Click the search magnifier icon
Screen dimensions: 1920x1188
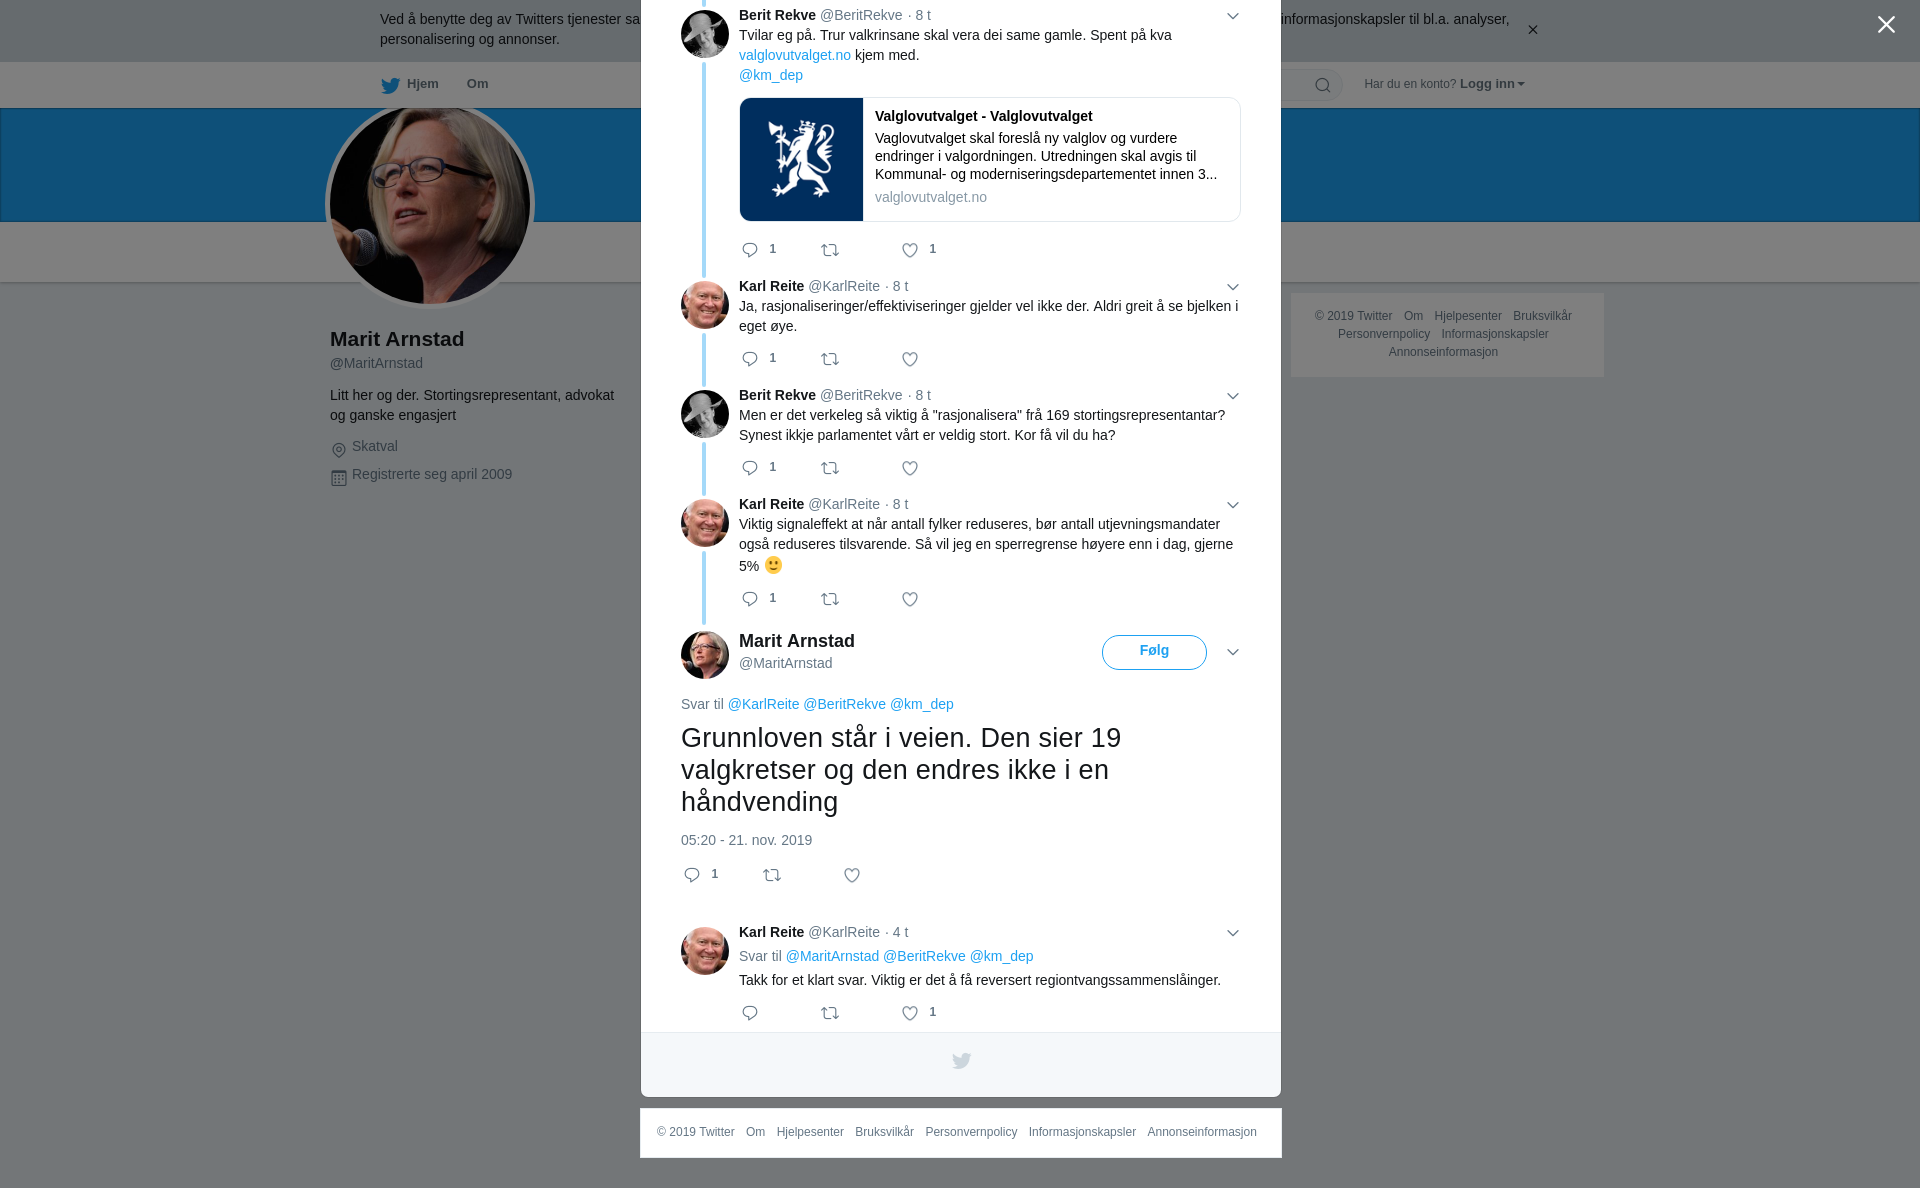pos(1323,86)
